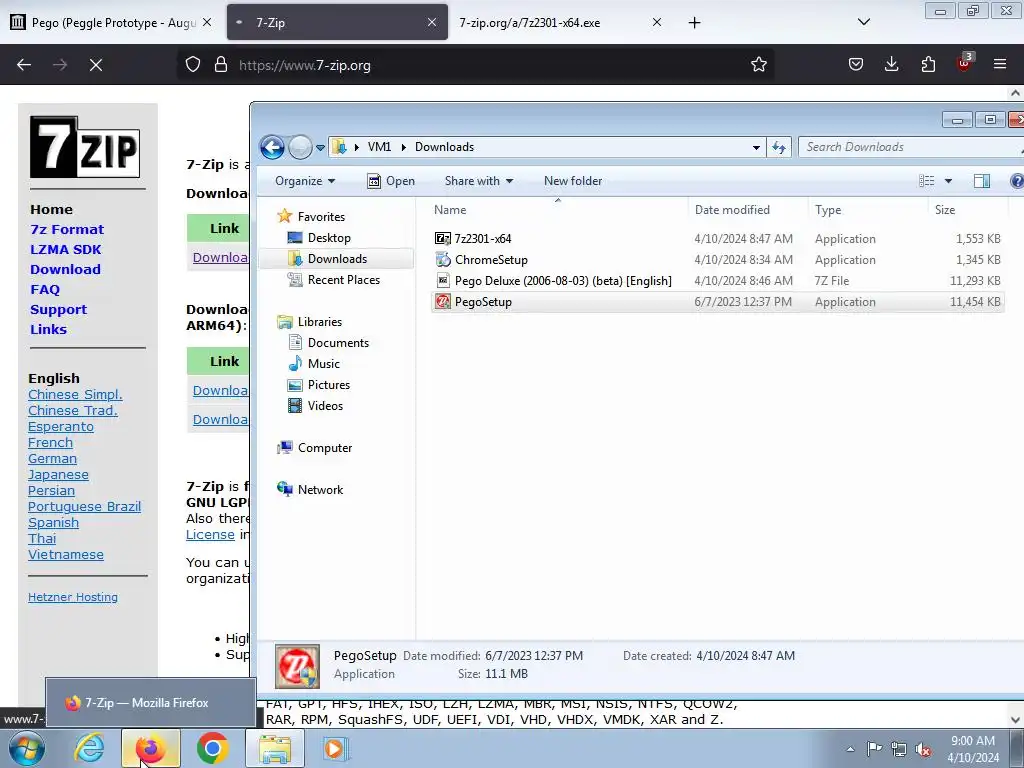Open Share with menu
The width and height of the screenshot is (1024, 768).
[x=479, y=181]
